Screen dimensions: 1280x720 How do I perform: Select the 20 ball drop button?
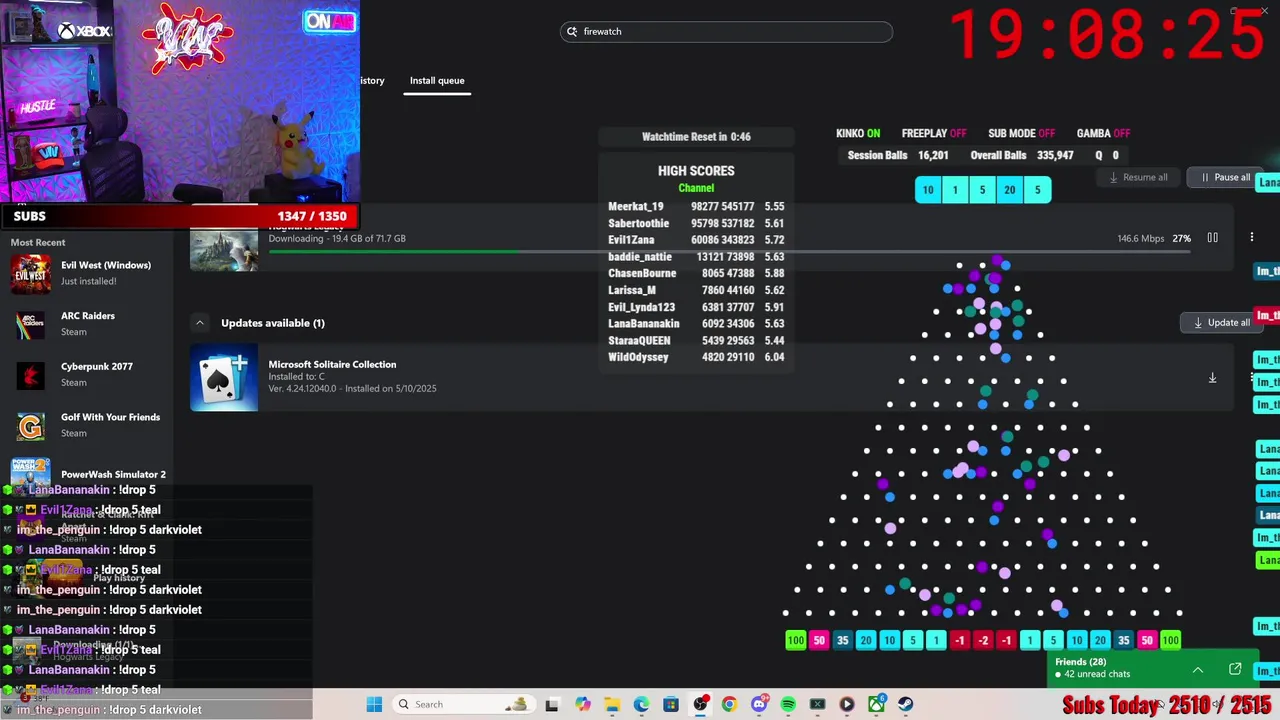(1009, 190)
